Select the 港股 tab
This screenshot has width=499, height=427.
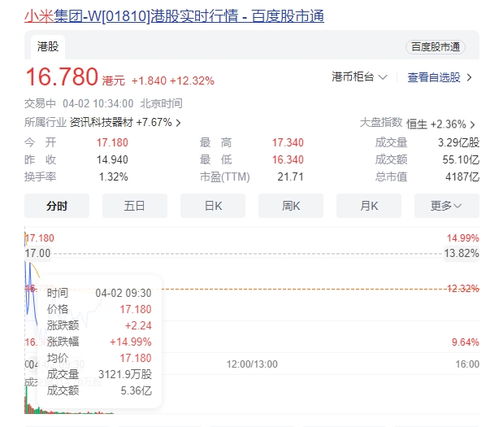tap(48, 47)
